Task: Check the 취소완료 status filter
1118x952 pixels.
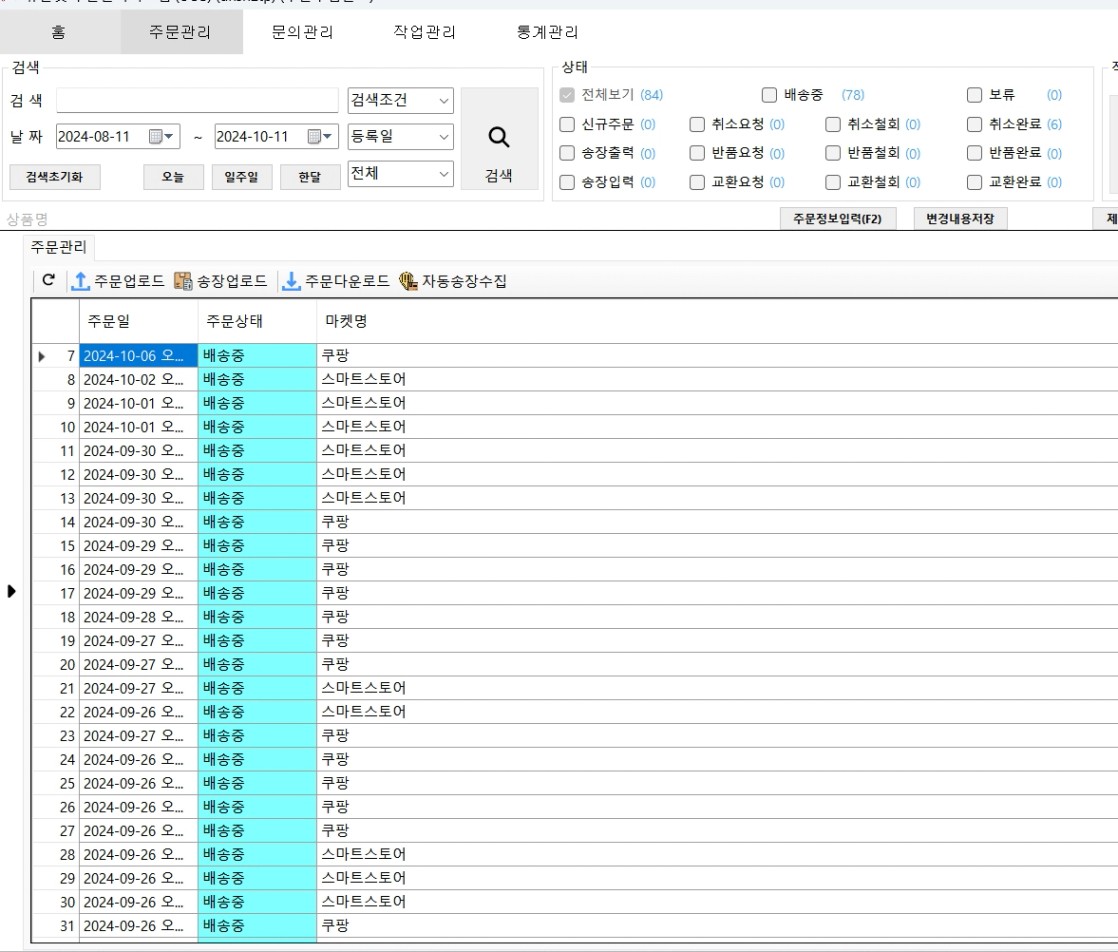Action: coord(974,125)
